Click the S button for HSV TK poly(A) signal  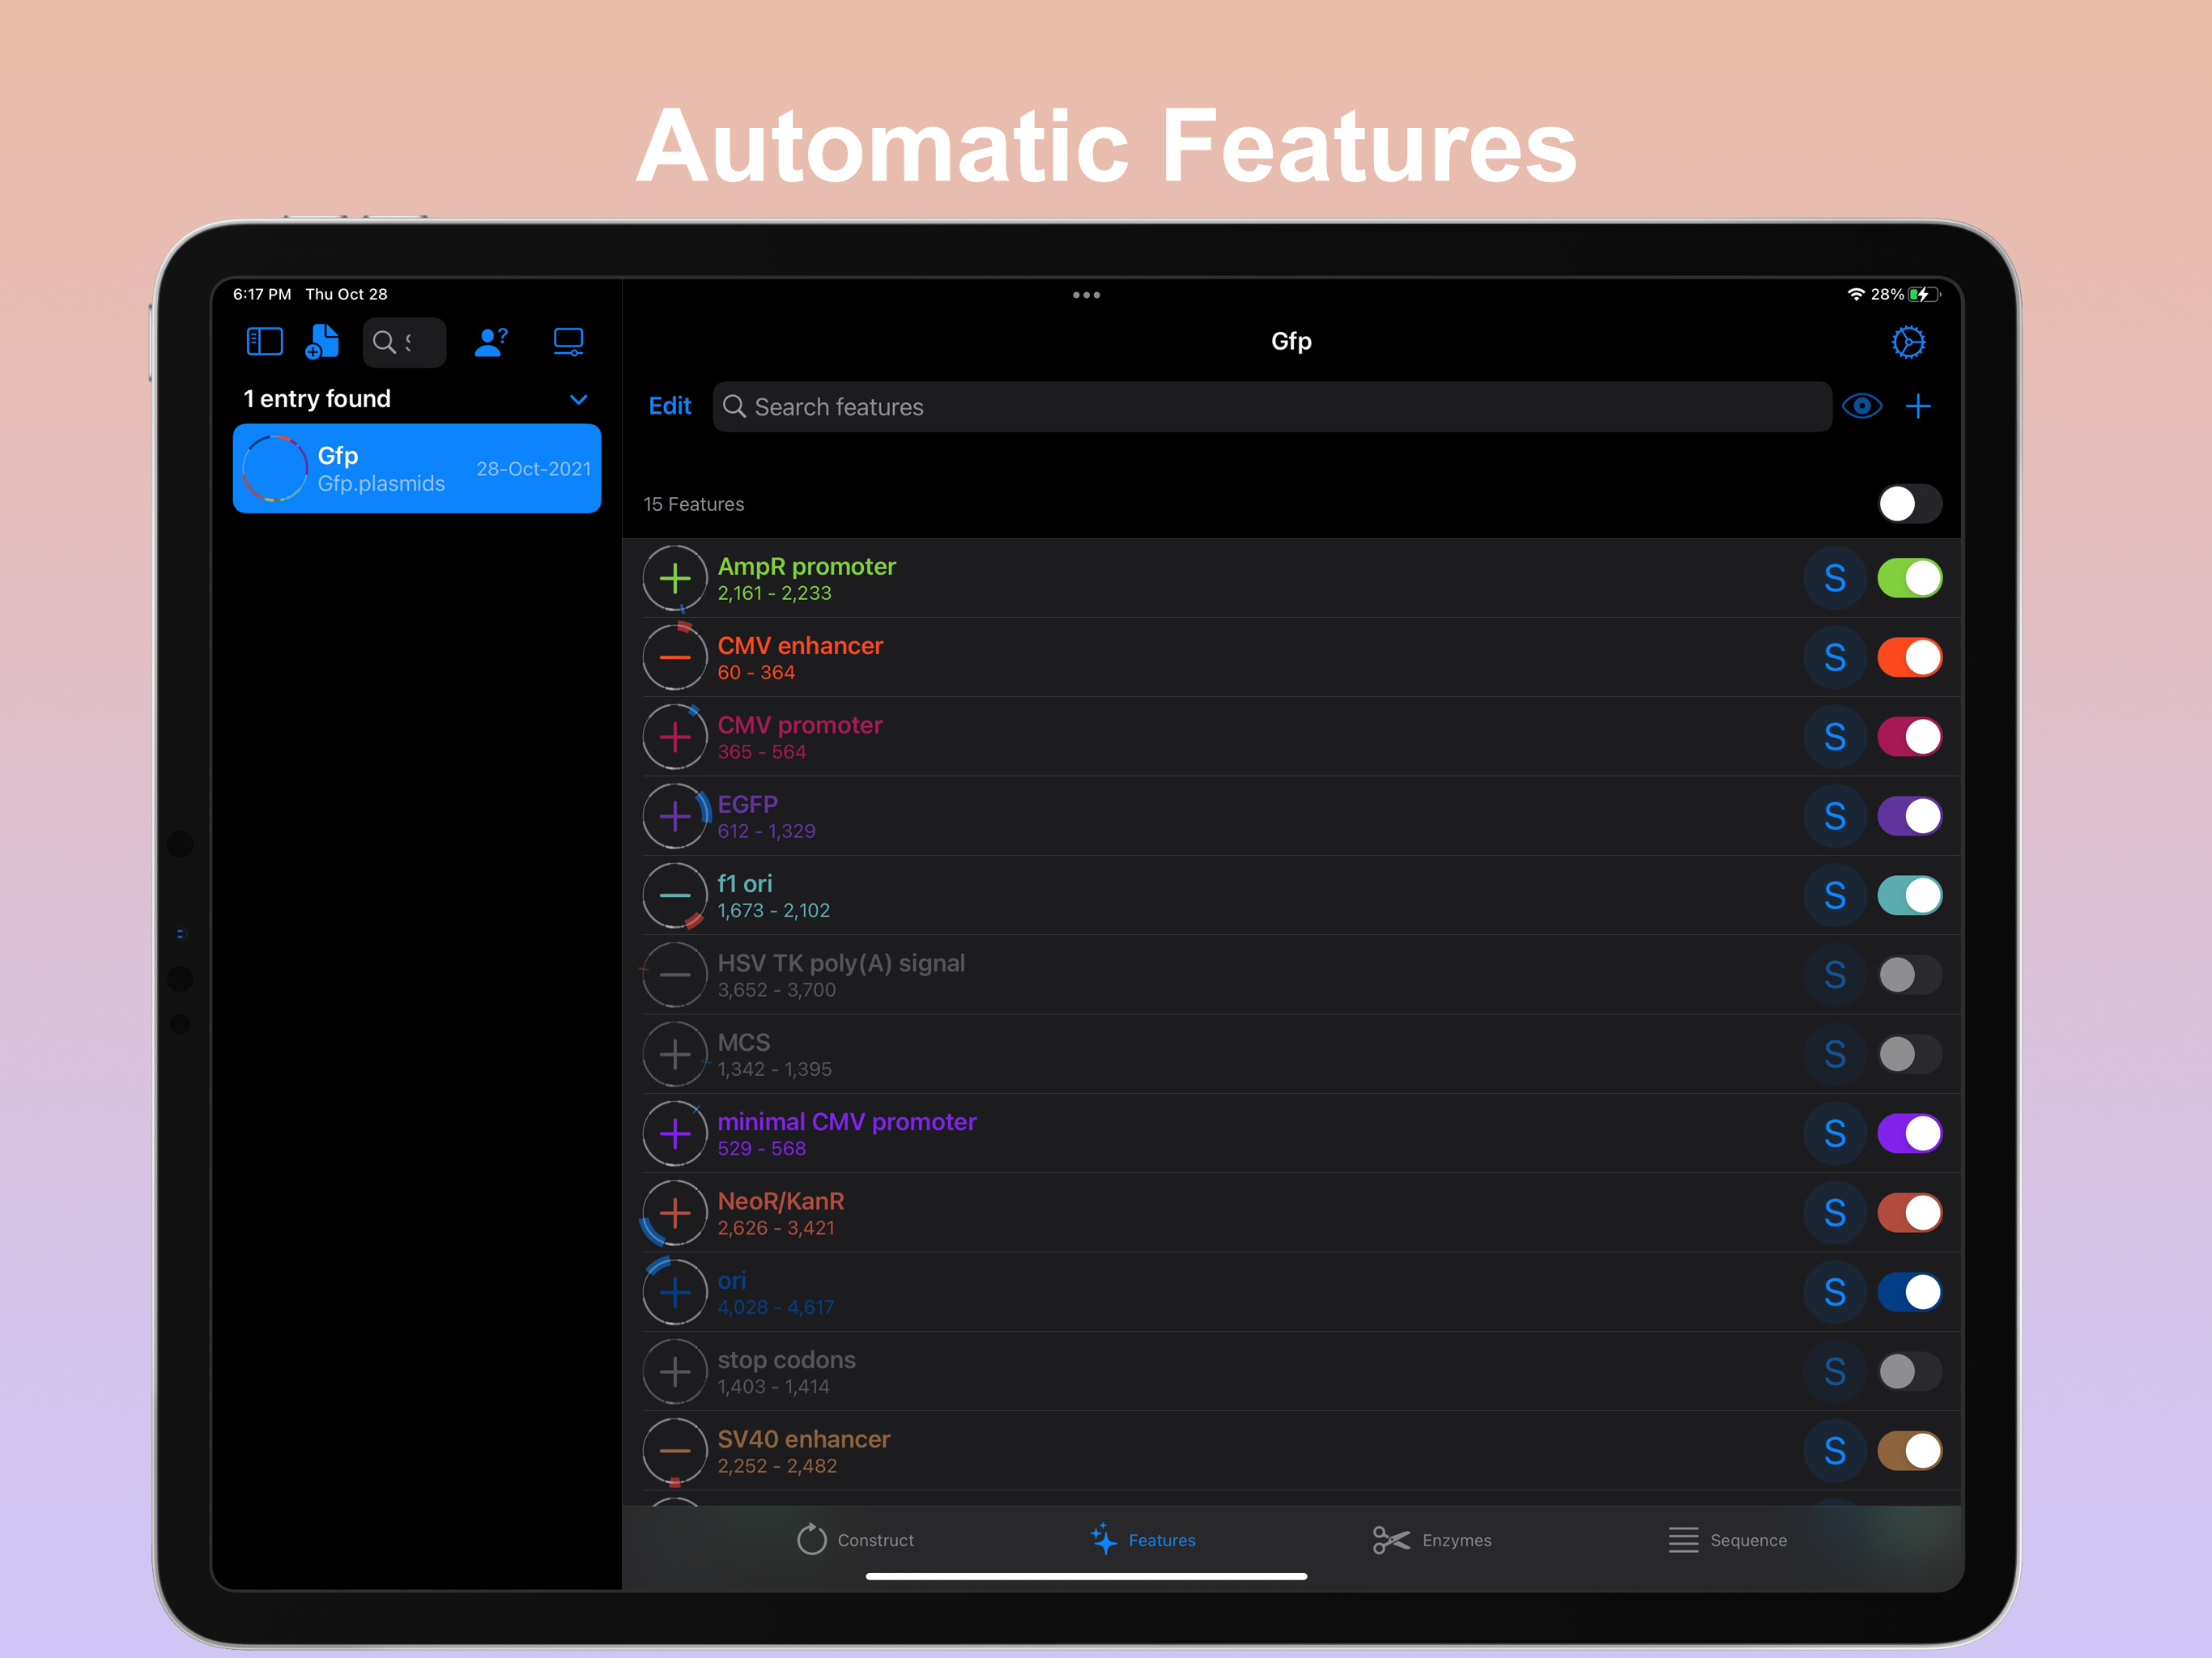(1834, 975)
